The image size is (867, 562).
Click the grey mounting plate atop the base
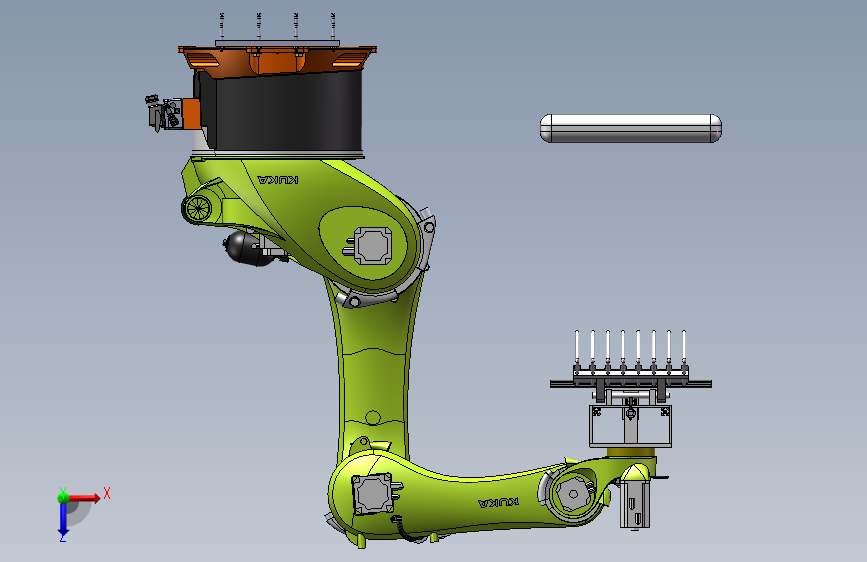277,43
